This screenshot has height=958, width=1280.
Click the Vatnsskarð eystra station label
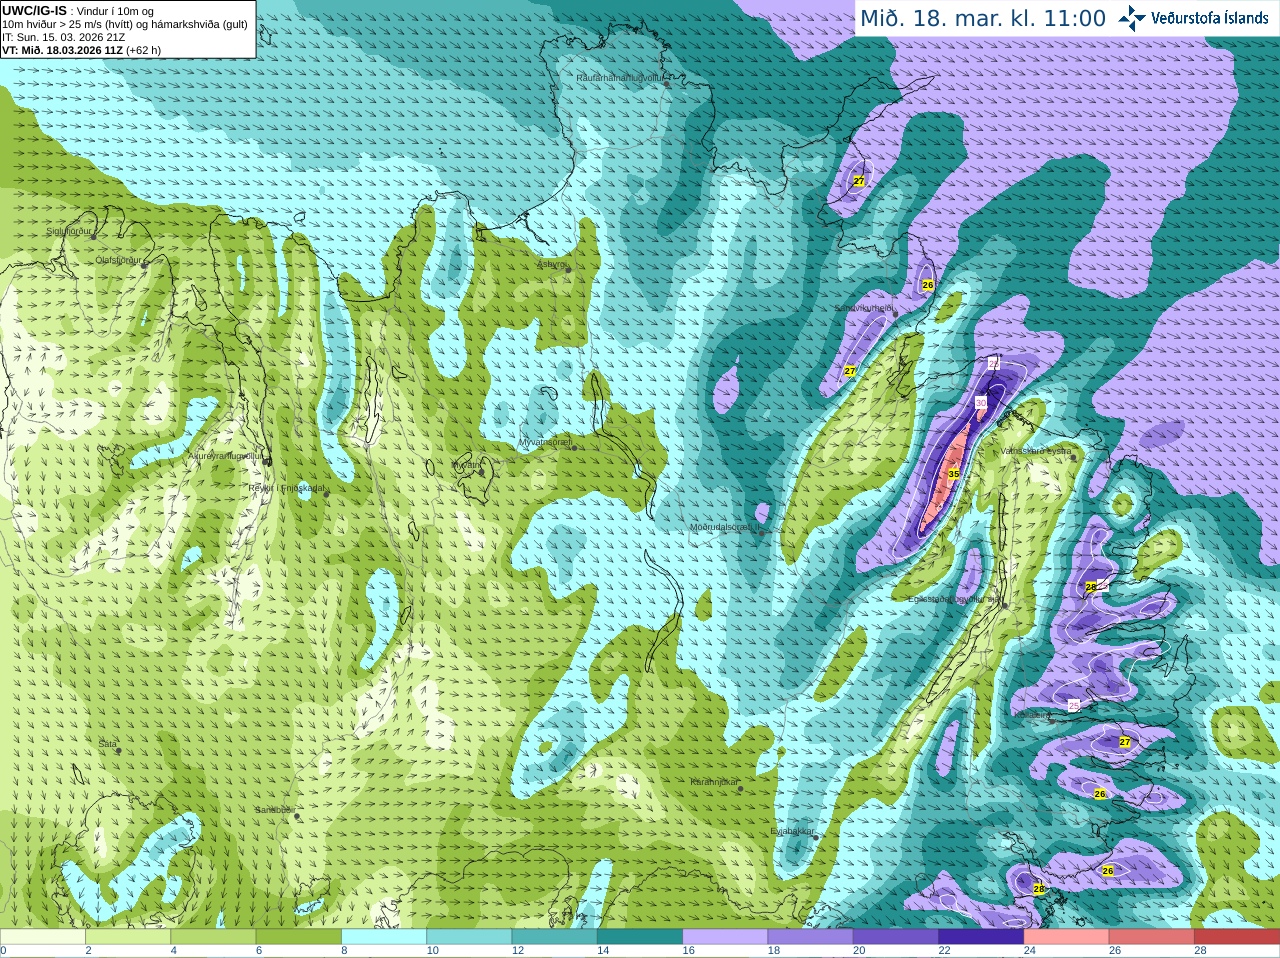1036,451
